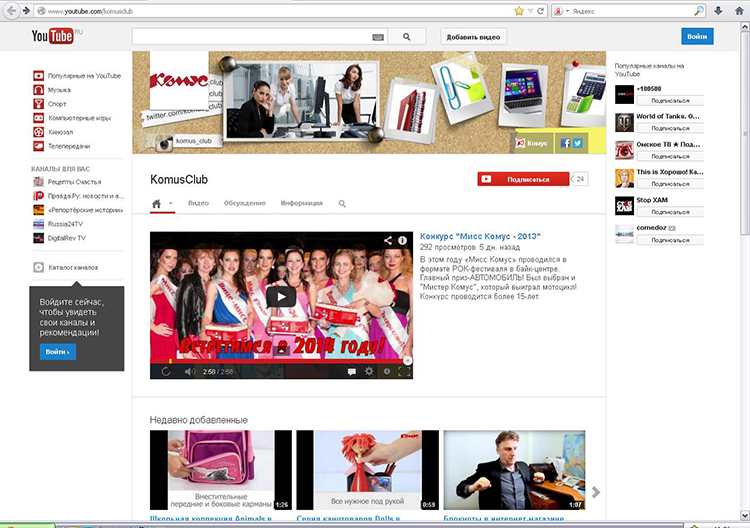Subscribe to comedoz channel
The width and height of the screenshot is (750, 528).
tap(670, 240)
